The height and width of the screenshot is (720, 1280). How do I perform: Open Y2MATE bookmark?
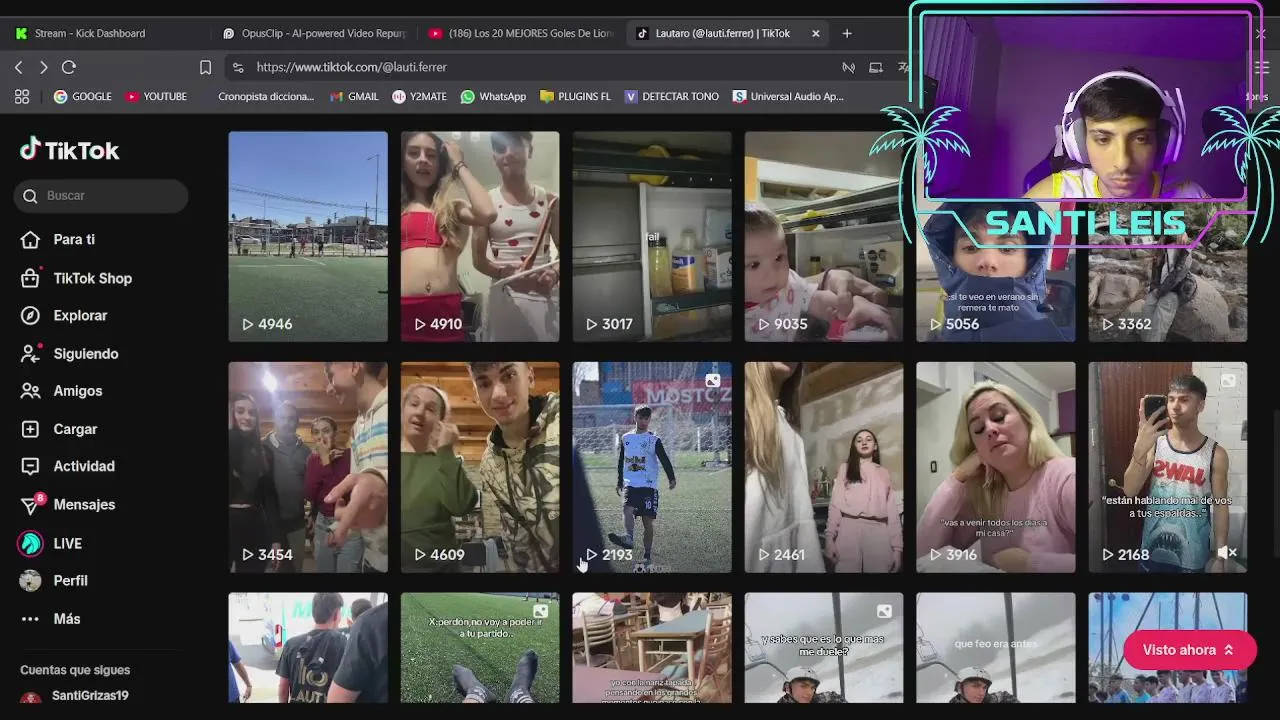(419, 97)
